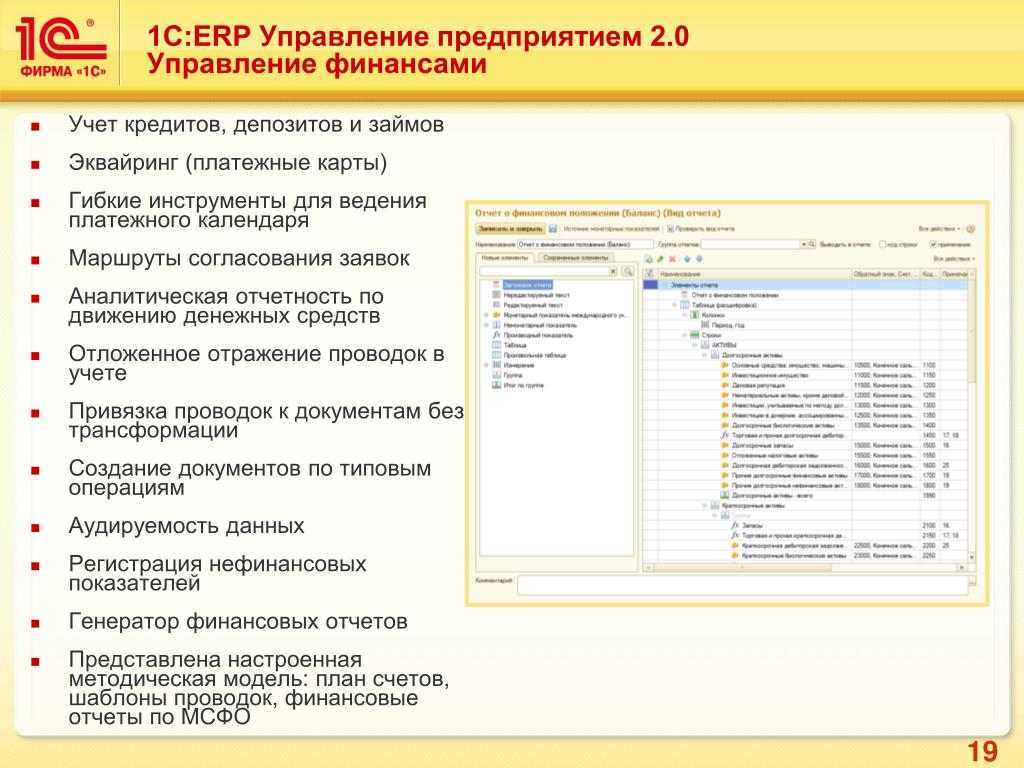Screen dimensions: 1024x768
Task: Collapse the 'Колонки' node
Action: tap(685, 315)
